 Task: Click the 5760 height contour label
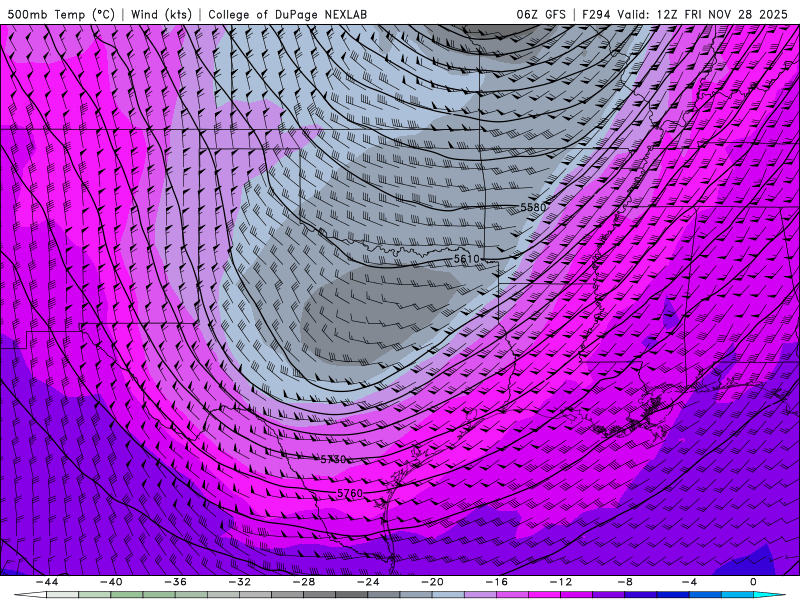coord(350,493)
